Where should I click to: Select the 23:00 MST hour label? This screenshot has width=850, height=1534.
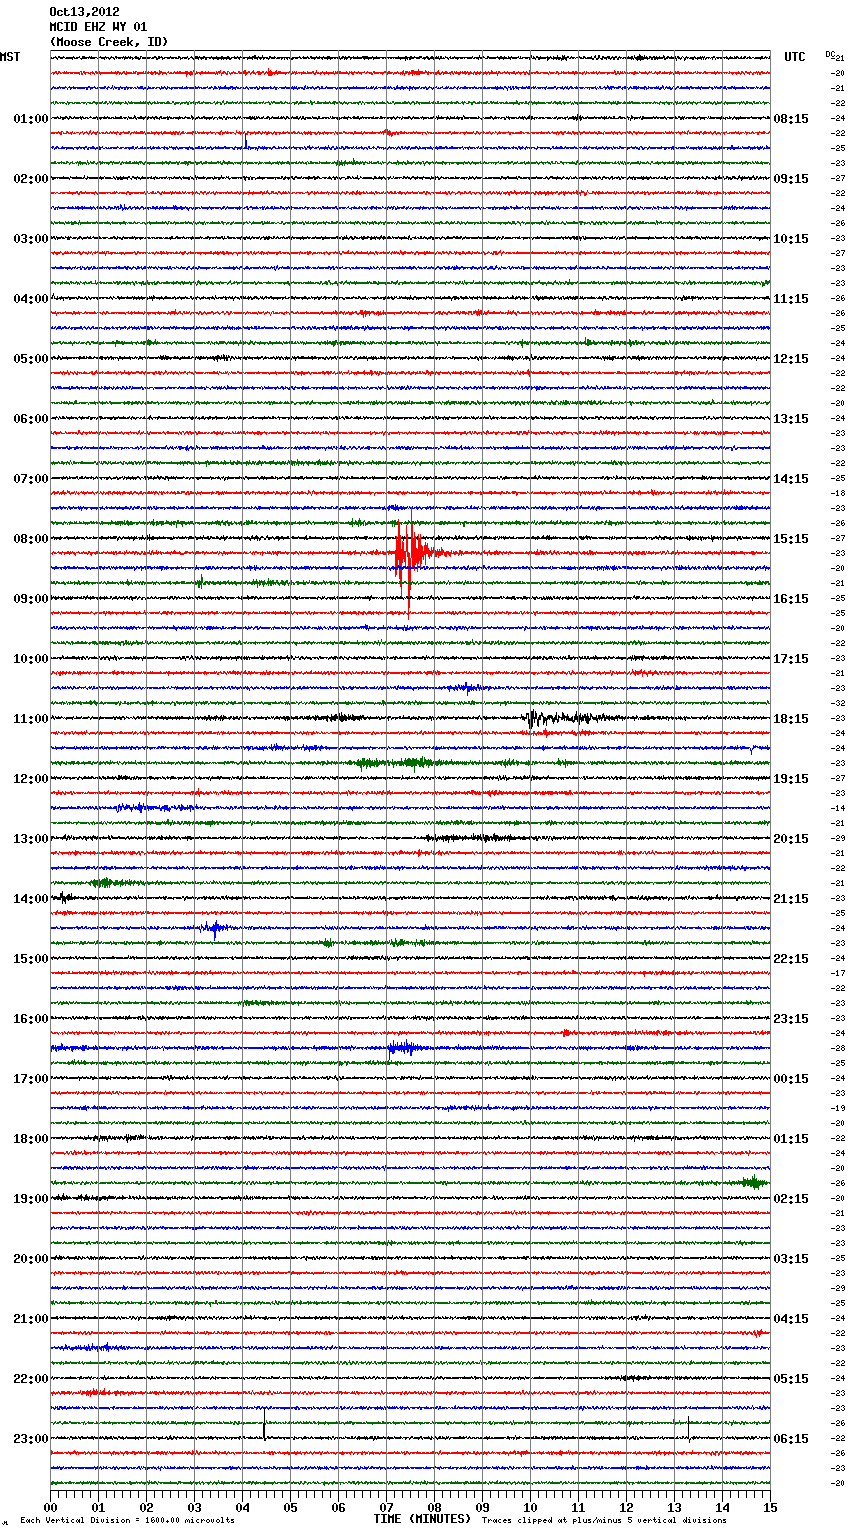[x=30, y=1439]
